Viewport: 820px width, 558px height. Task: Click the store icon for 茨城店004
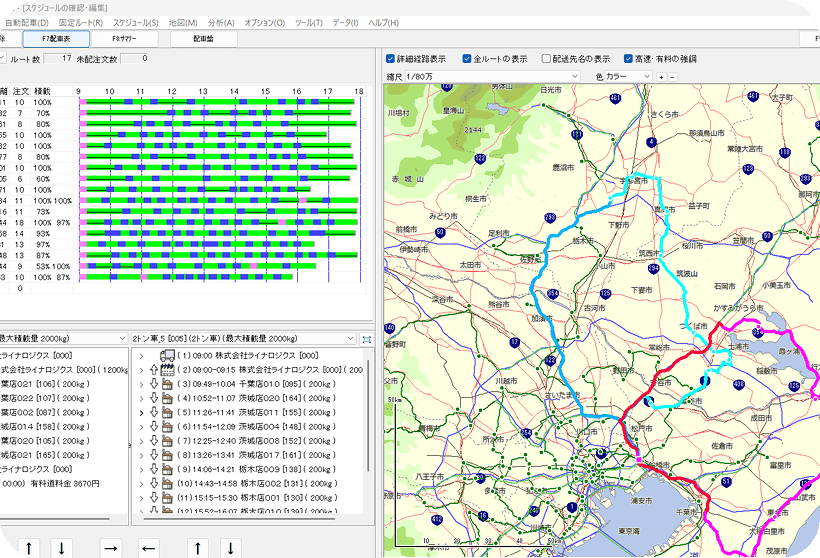click(167, 427)
